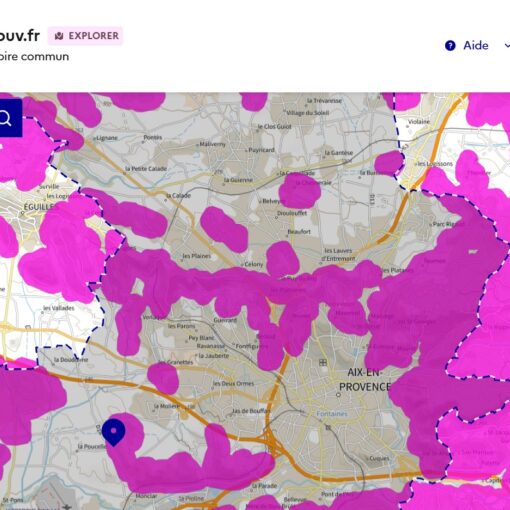Click the 'Pey Blanc' label
This screenshot has height=510, width=510.
[x=201, y=338]
